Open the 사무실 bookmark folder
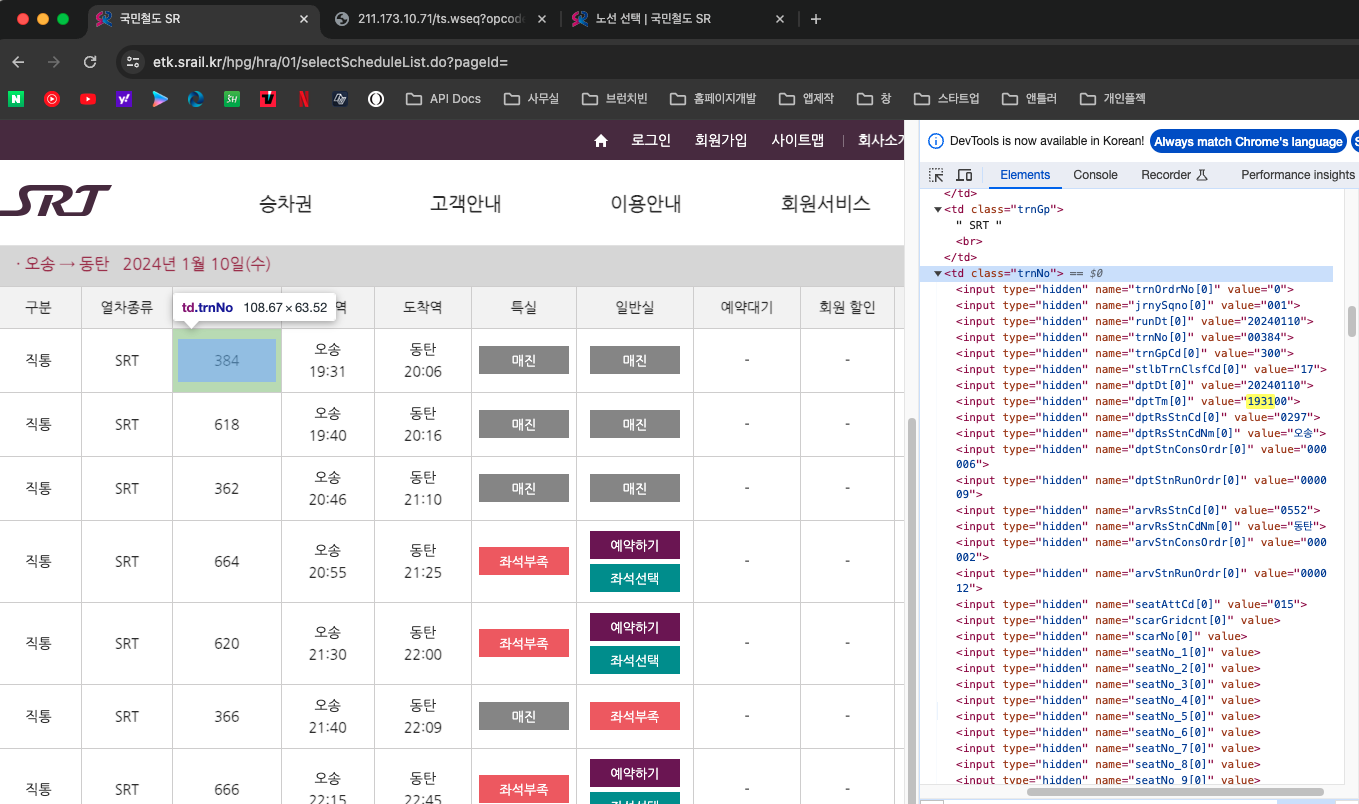 (x=532, y=99)
